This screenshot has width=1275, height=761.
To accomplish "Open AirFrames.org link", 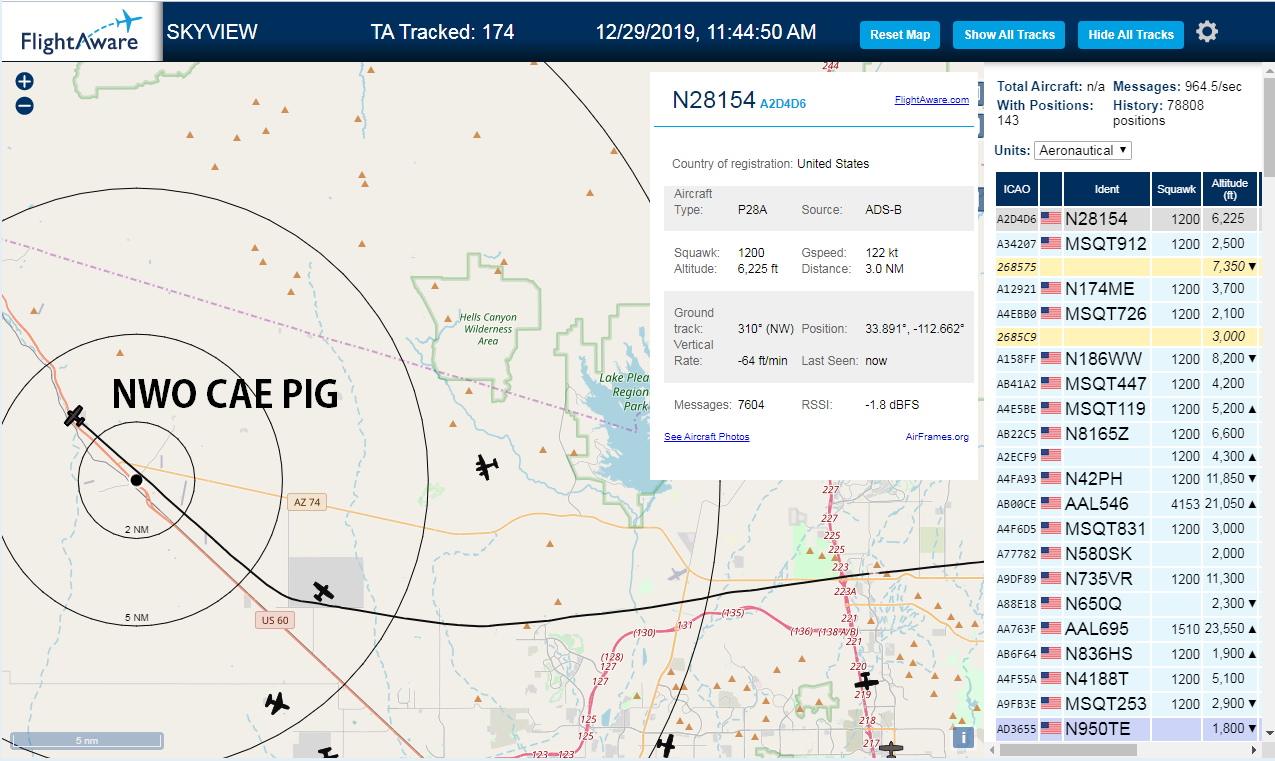I will pos(937,437).
